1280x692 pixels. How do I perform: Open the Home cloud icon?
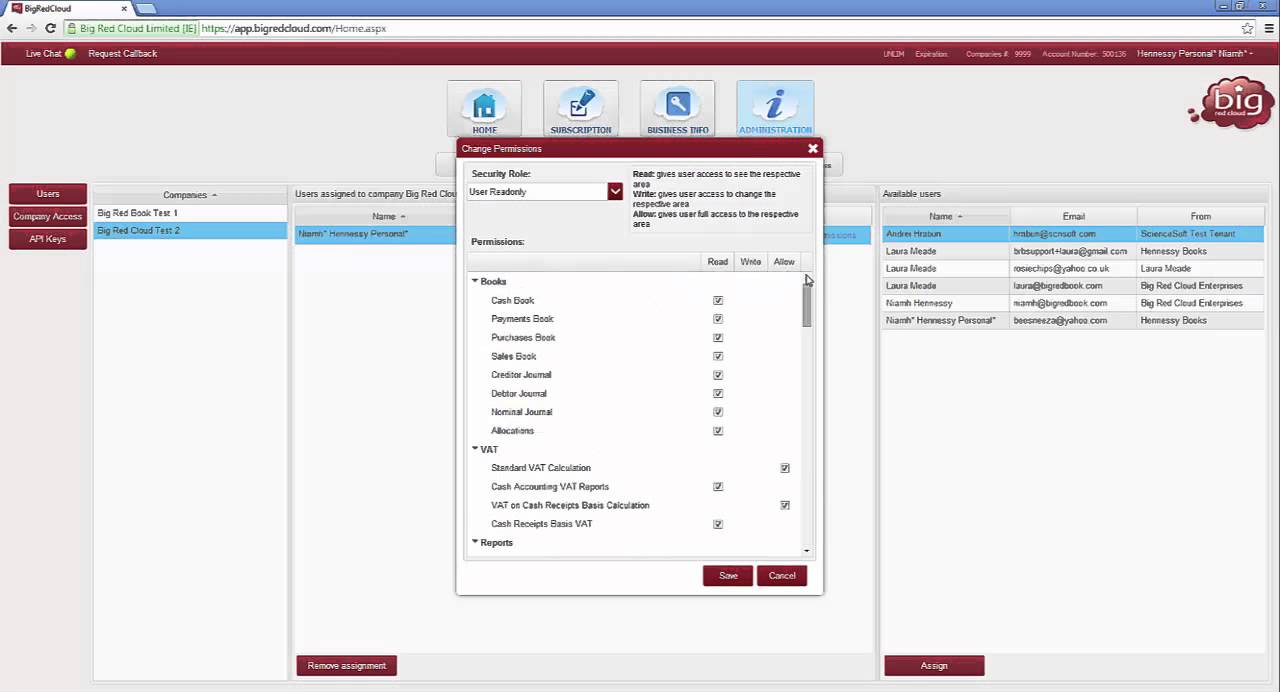click(x=484, y=109)
